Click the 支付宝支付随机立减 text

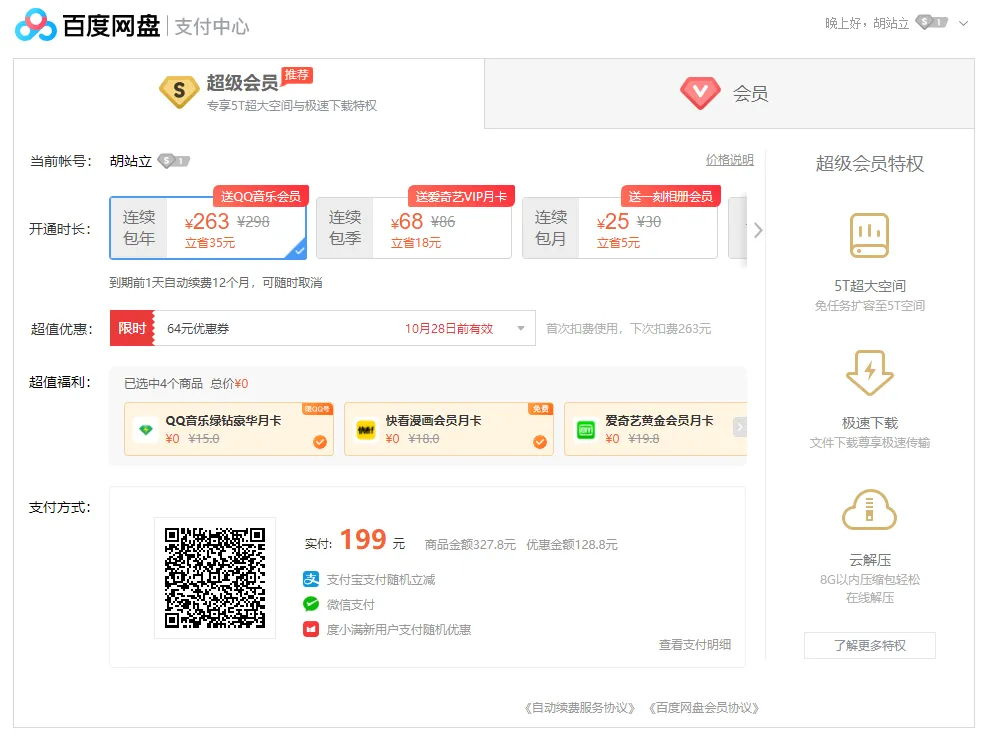click(x=381, y=580)
